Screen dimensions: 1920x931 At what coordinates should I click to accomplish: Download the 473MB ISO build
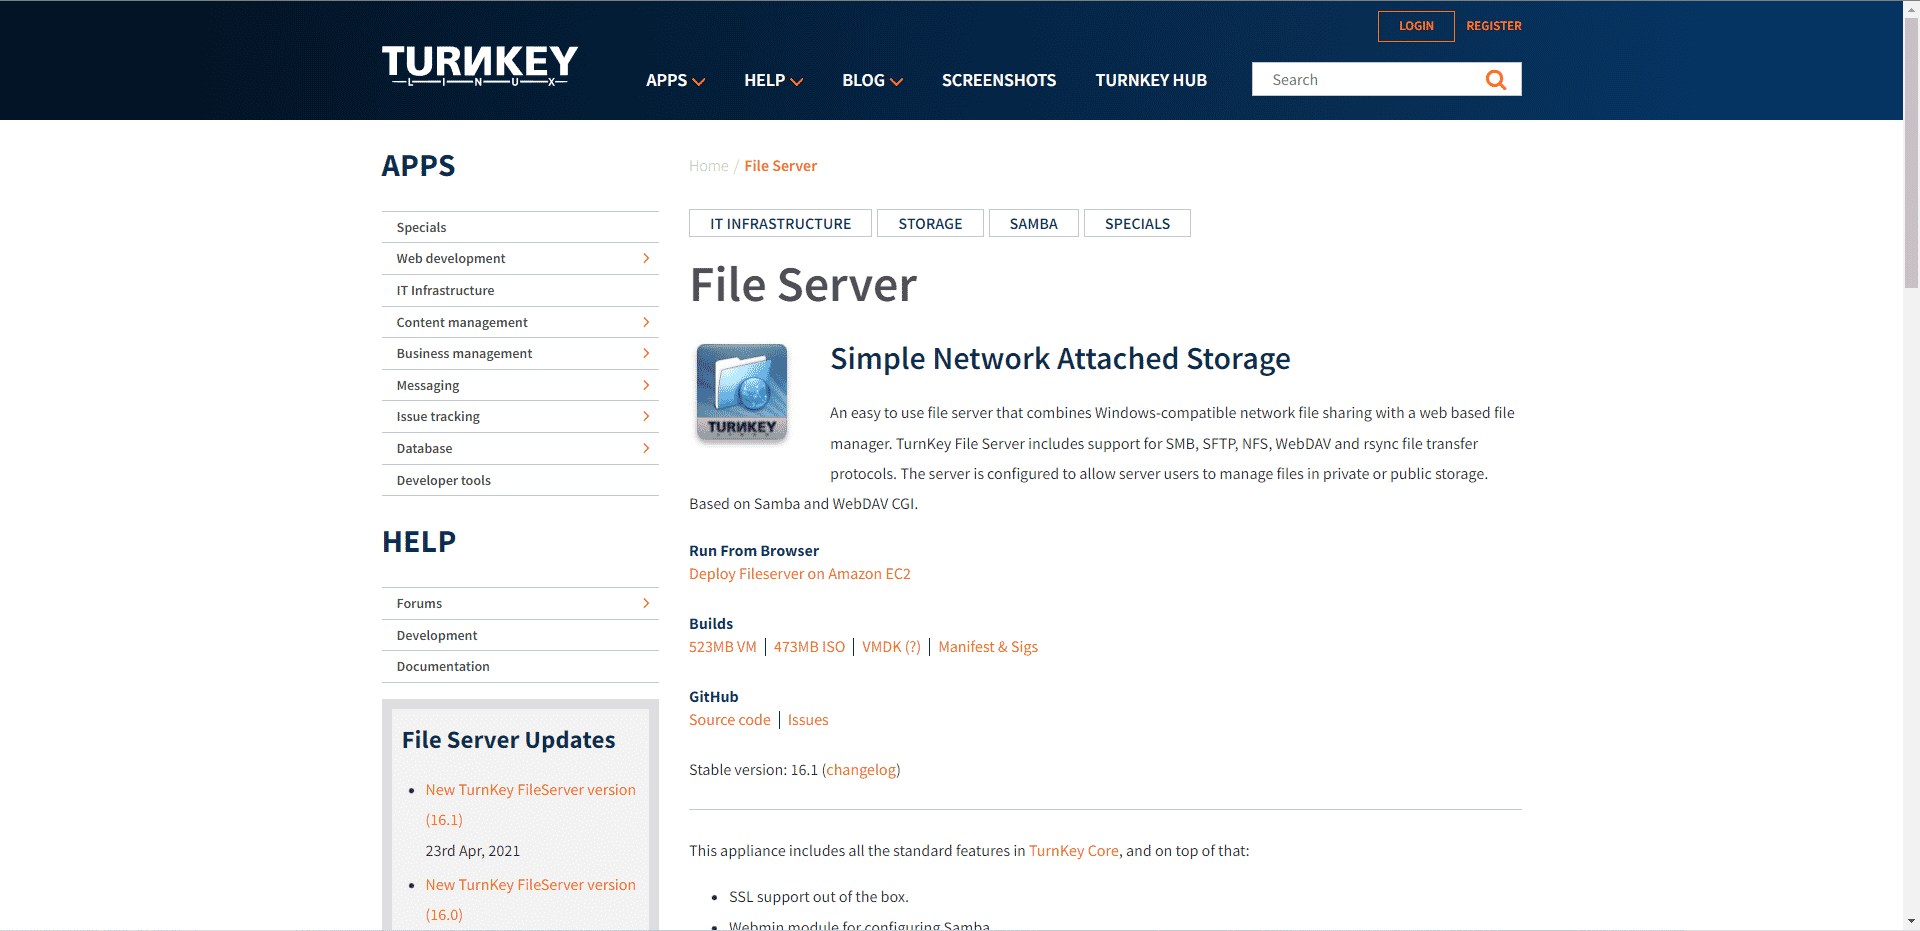click(x=809, y=647)
